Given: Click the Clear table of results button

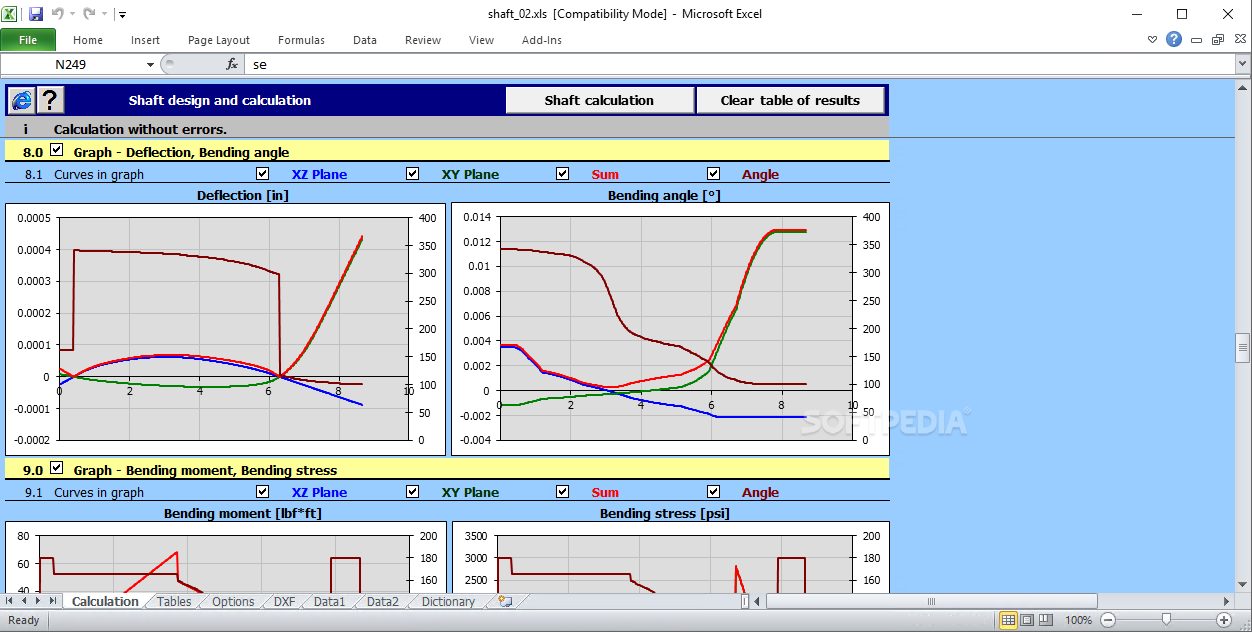Looking at the screenshot, I should pos(790,100).
